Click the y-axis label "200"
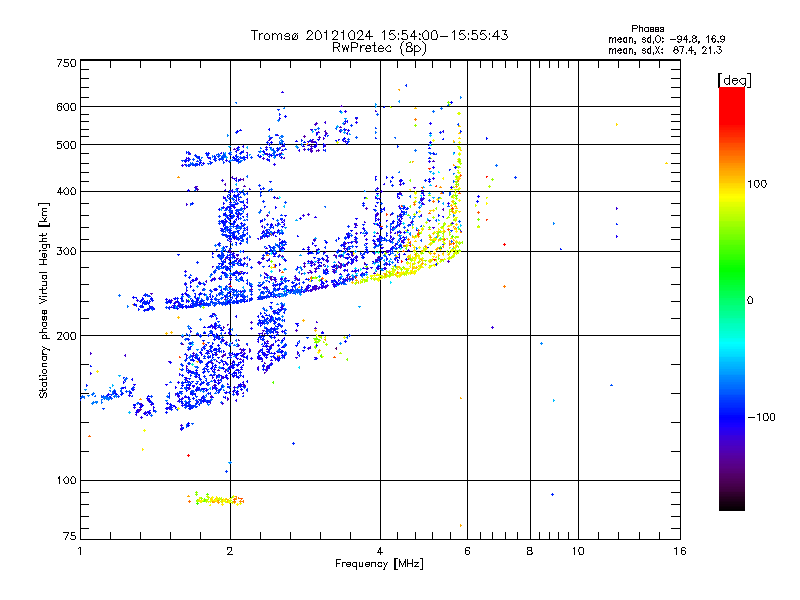The height and width of the screenshot is (600, 800). pos(66,336)
